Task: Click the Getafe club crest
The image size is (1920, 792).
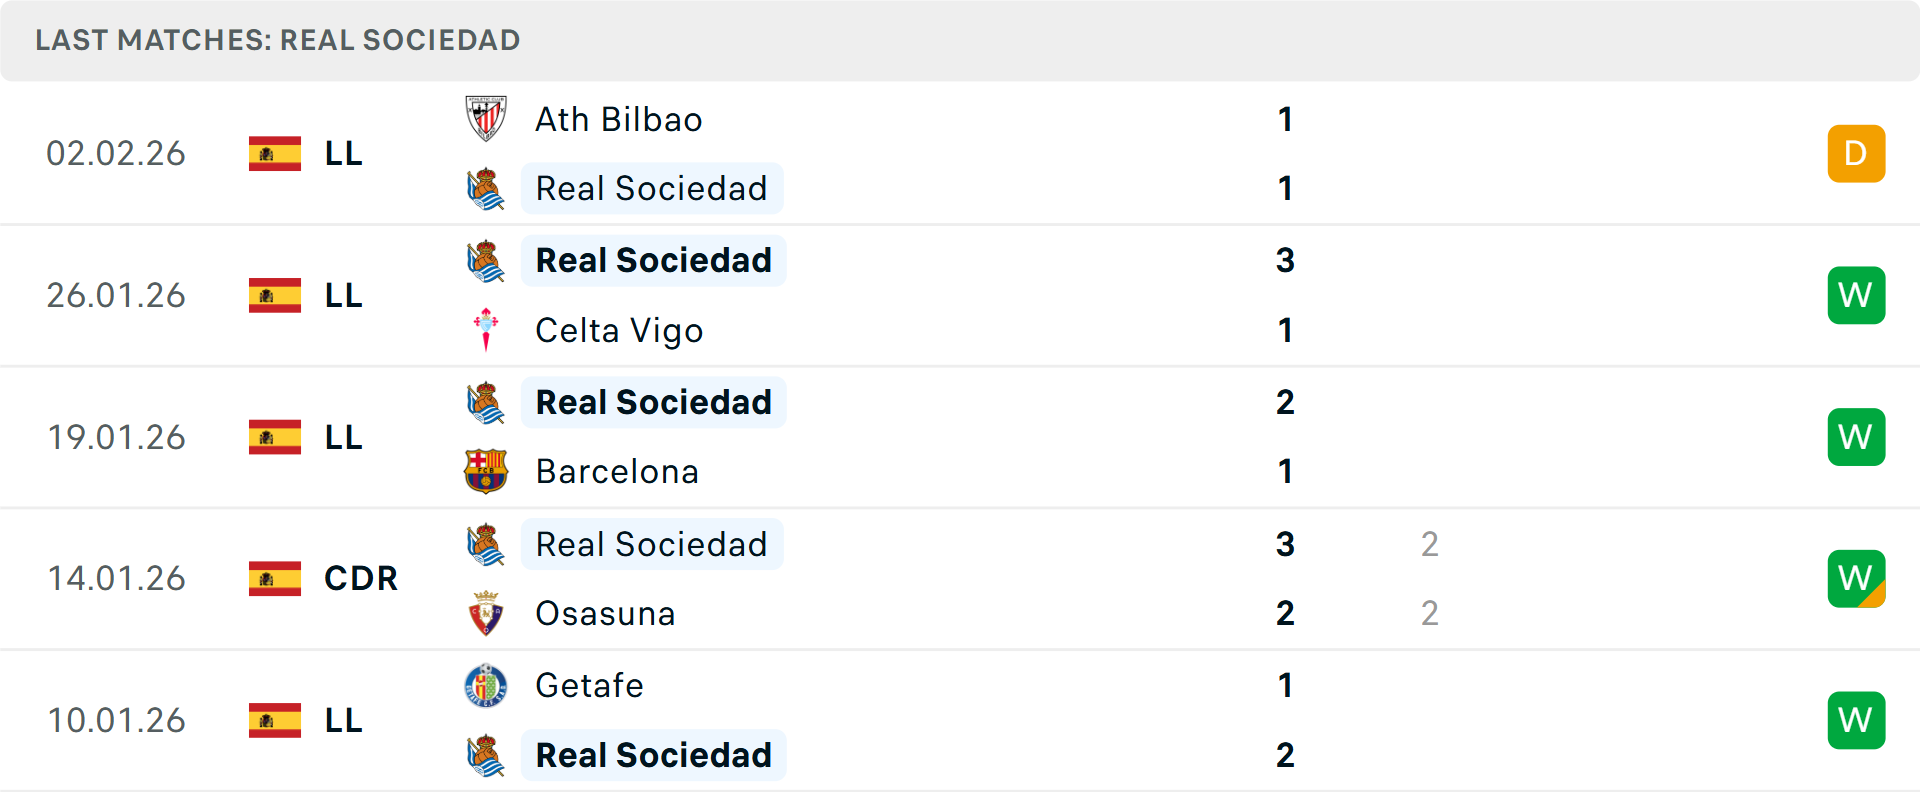Action: pyautogui.click(x=486, y=686)
